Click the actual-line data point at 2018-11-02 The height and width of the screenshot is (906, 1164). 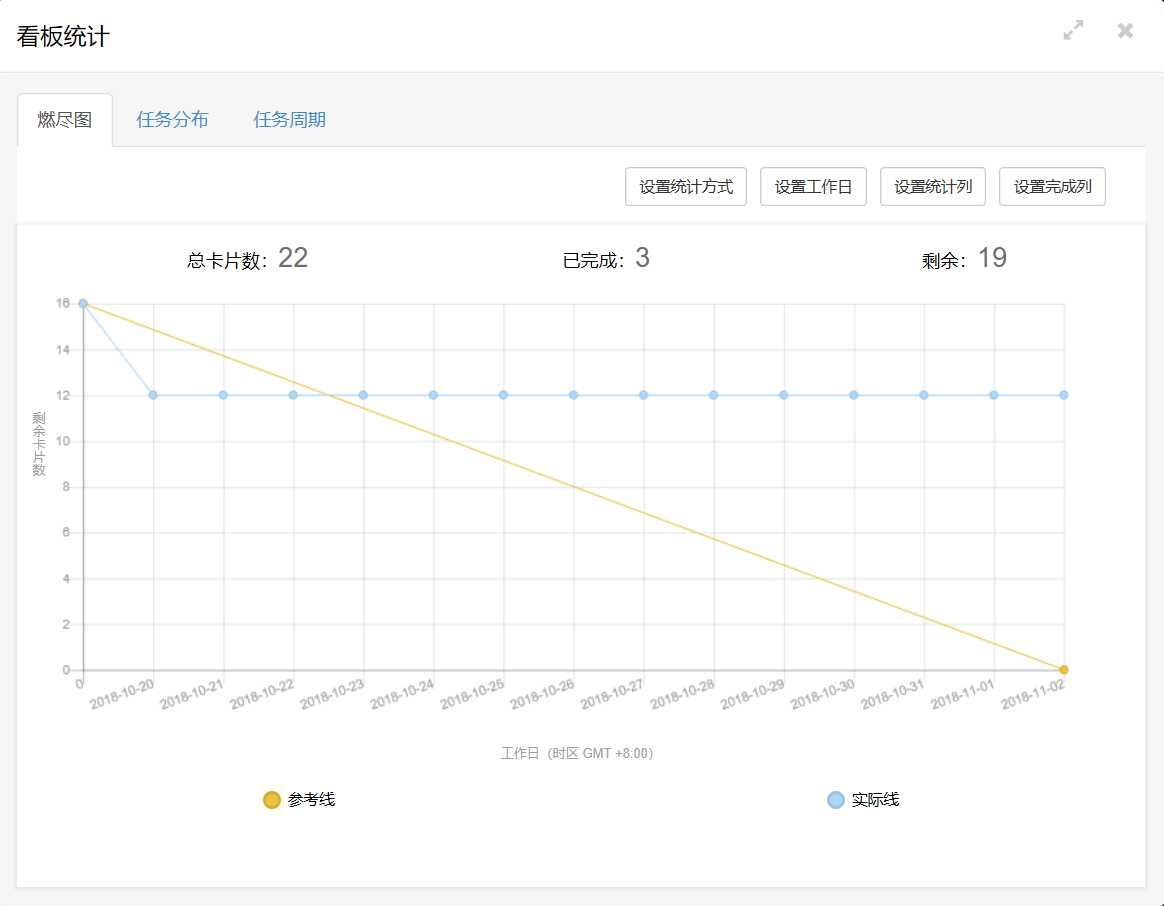pos(1064,395)
